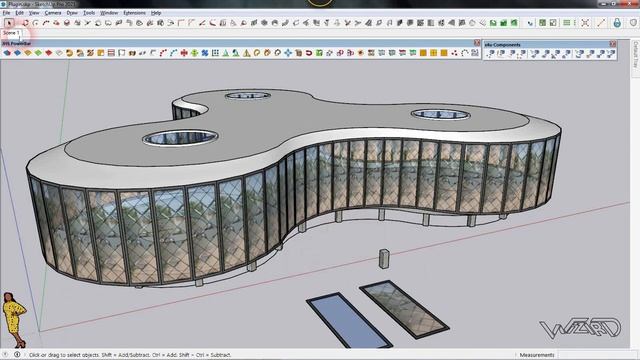This screenshot has height=360, width=640.
Task: Open the Extensions menu
Action: (134, 13)
